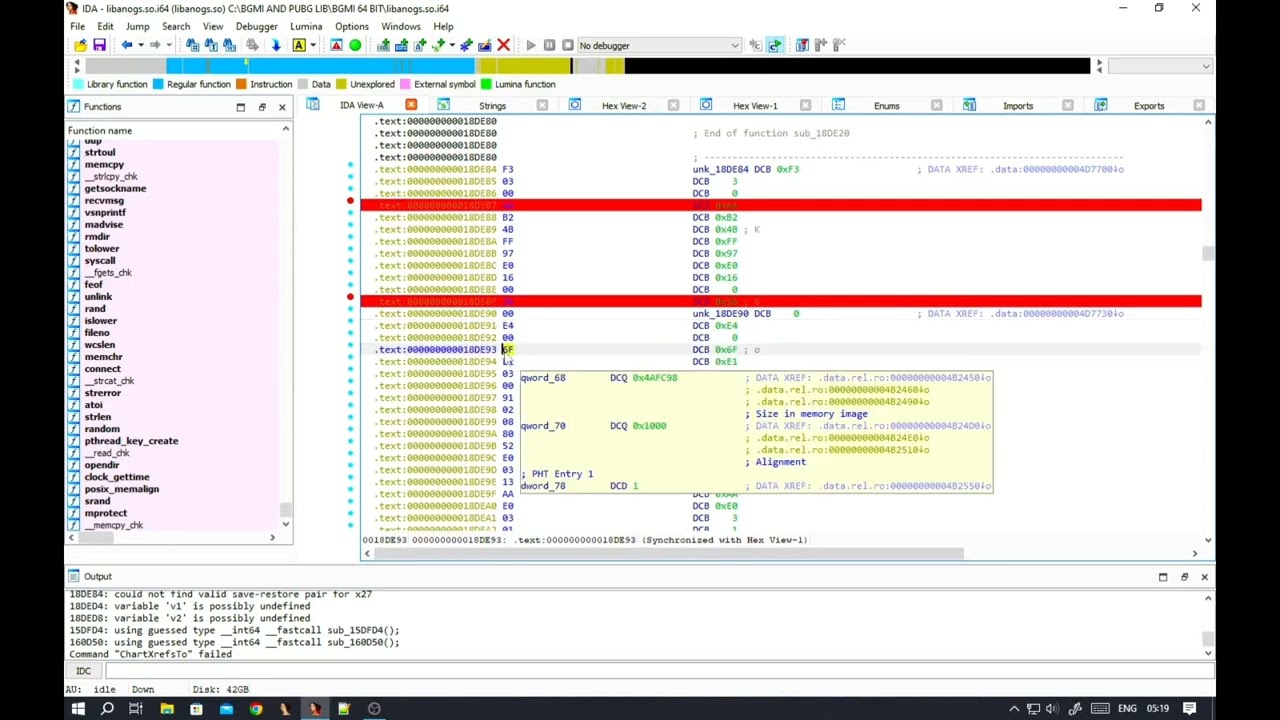Jump forward with the right arrow icon

click(x=154, y=45)
